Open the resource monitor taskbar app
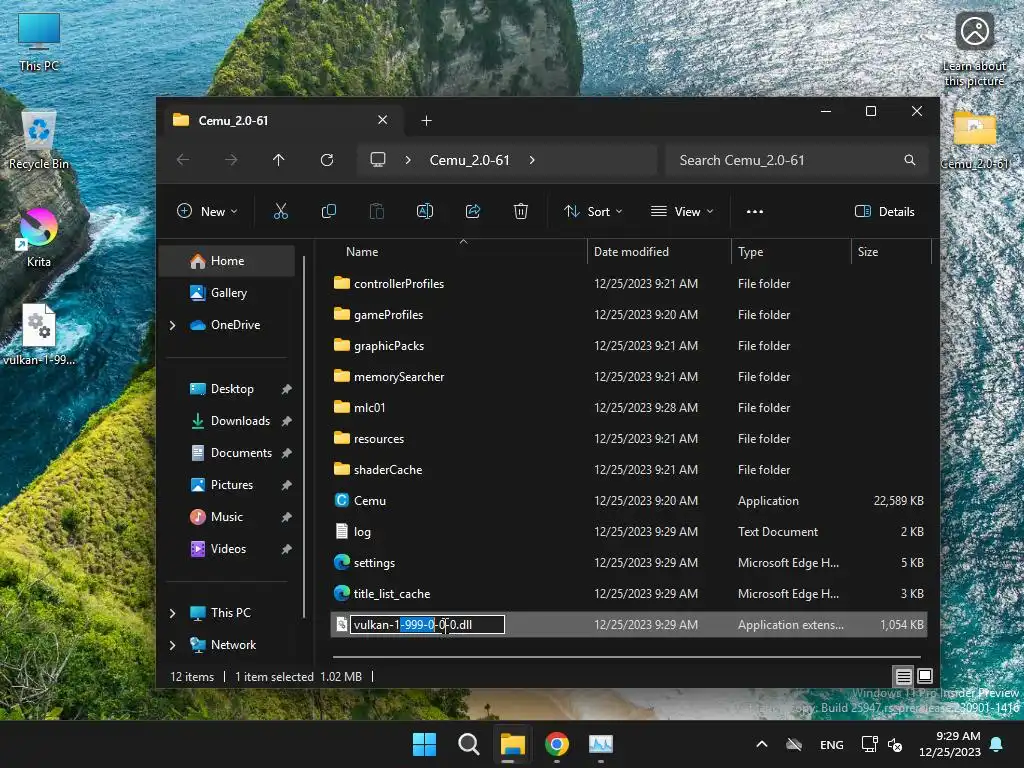Screen dimensions: 1024x768 pyautogui.click(x=601, y=744)
